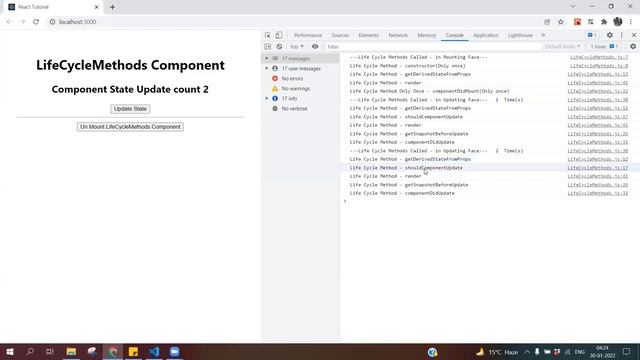Switch to the Sources tab
640x360 pixels.
click(x=340, y=35)
